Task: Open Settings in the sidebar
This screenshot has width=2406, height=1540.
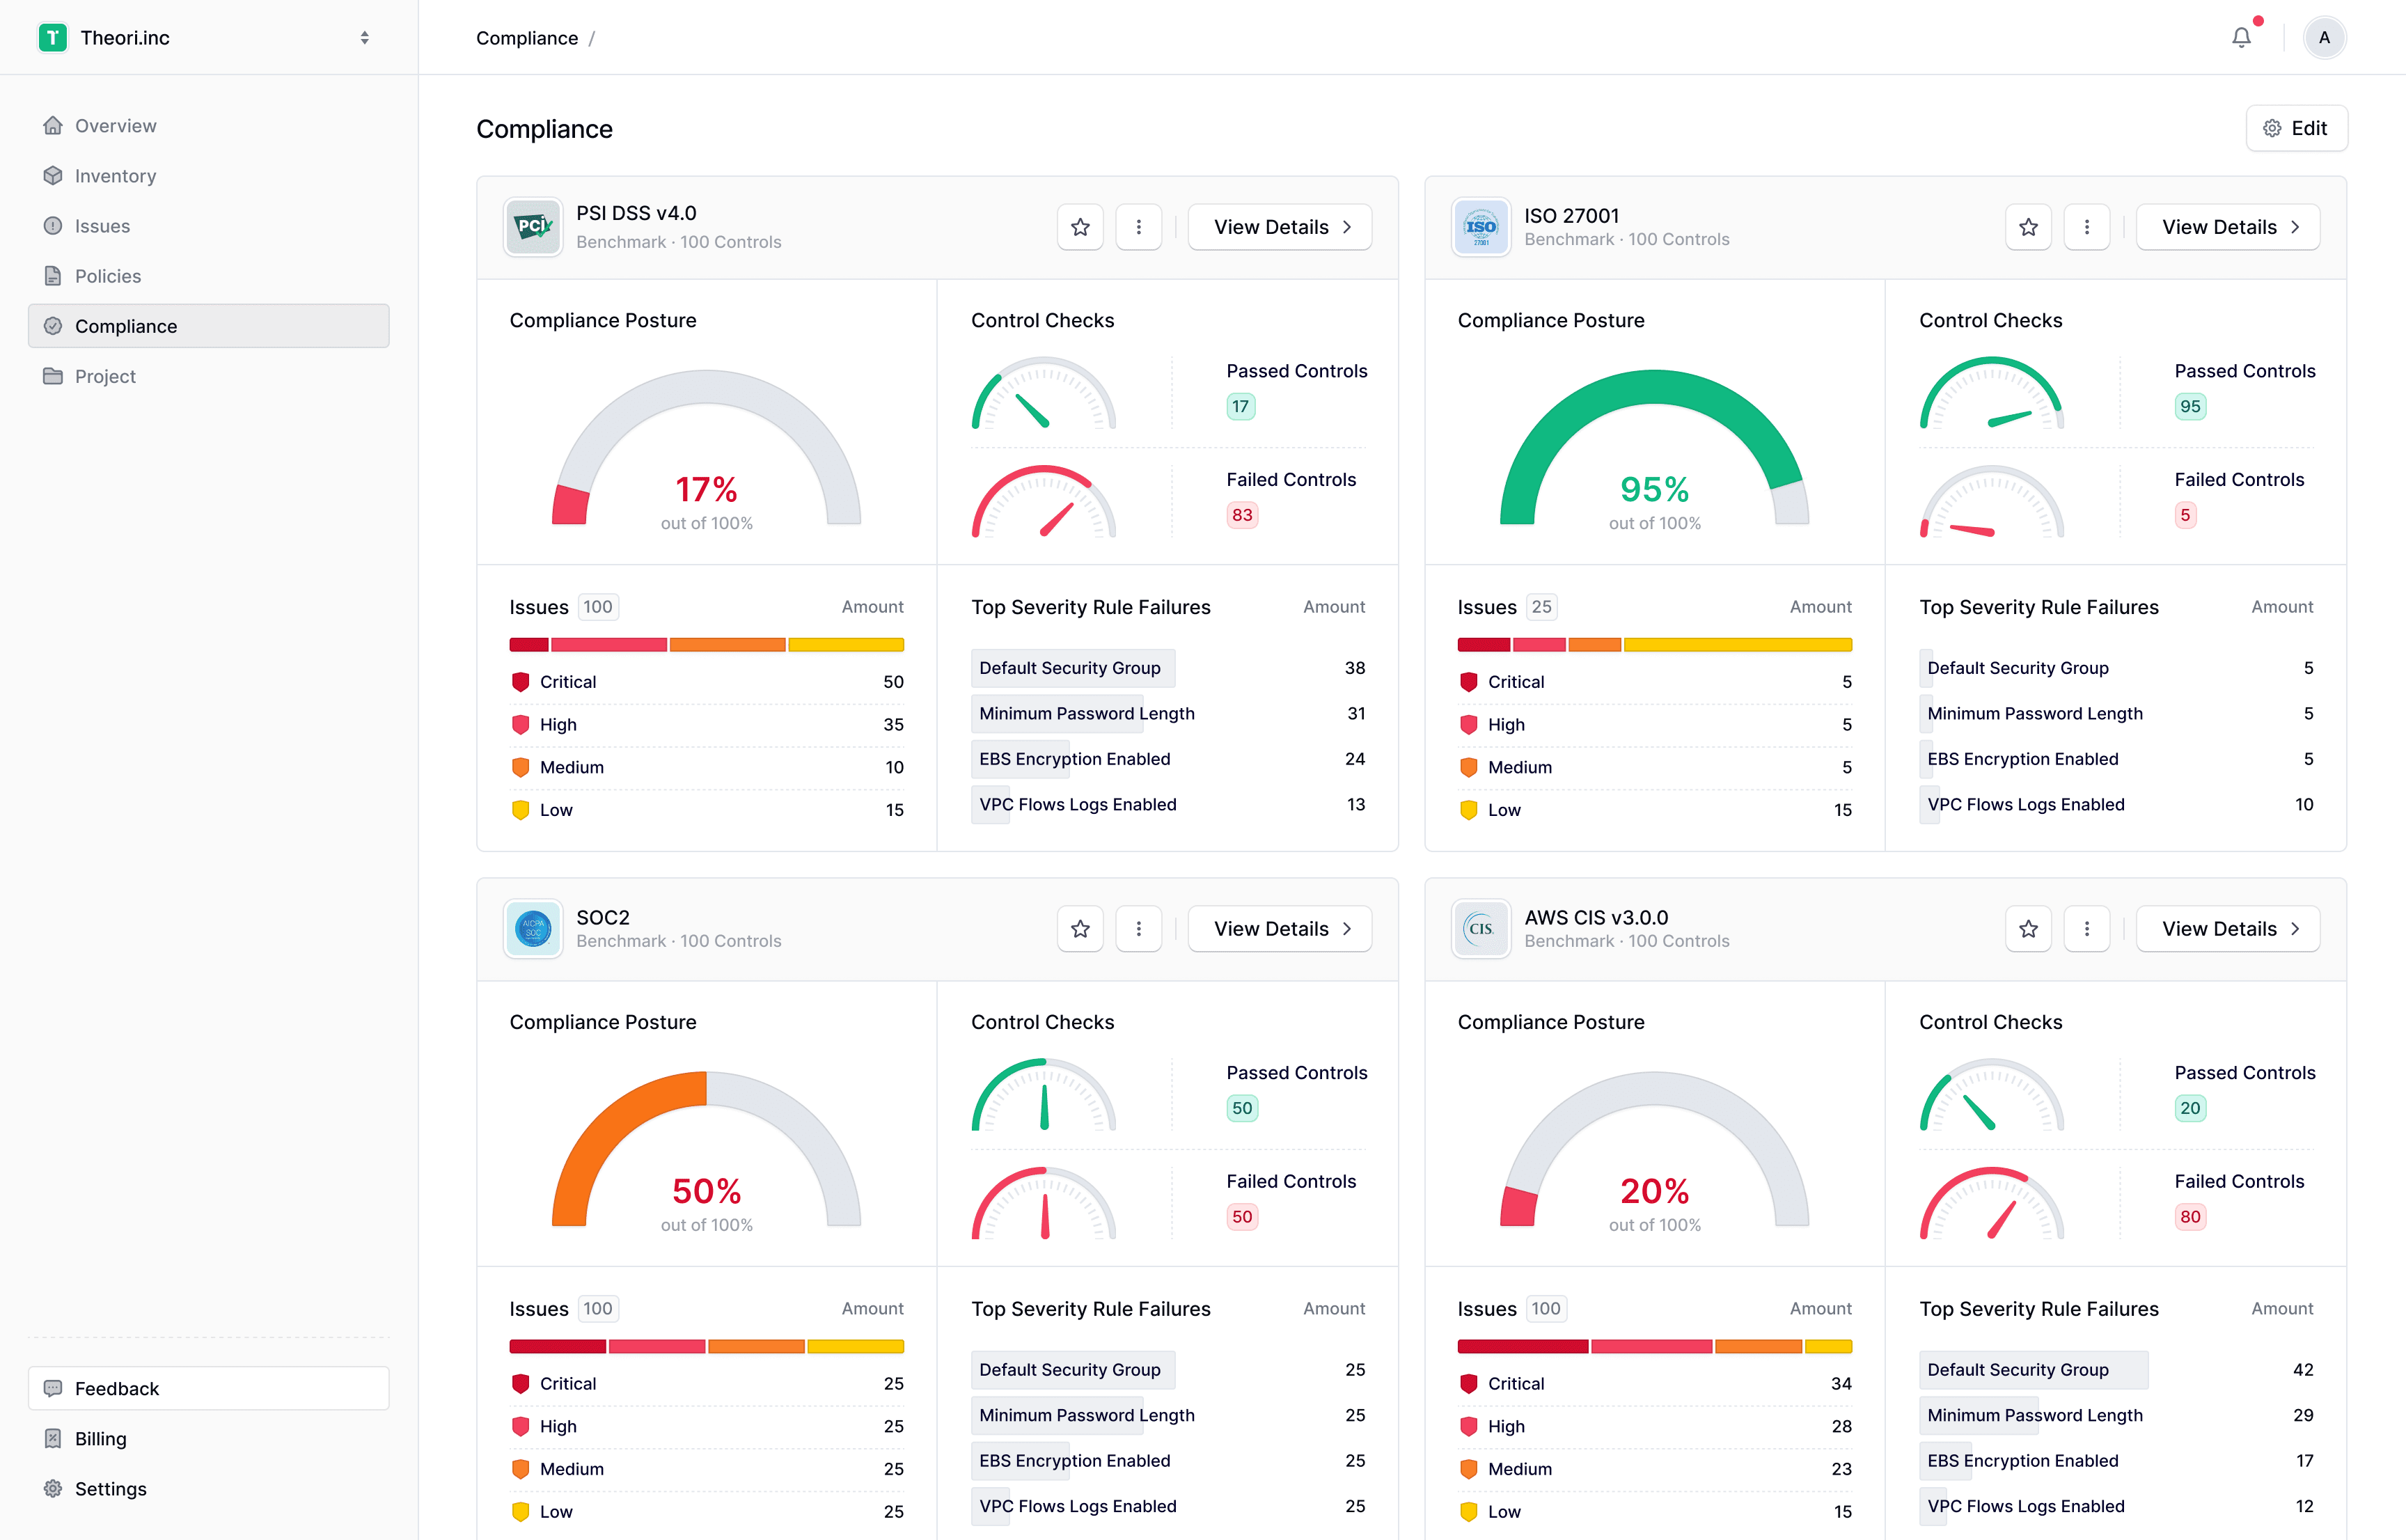Action: click(x=208, y=1488)
